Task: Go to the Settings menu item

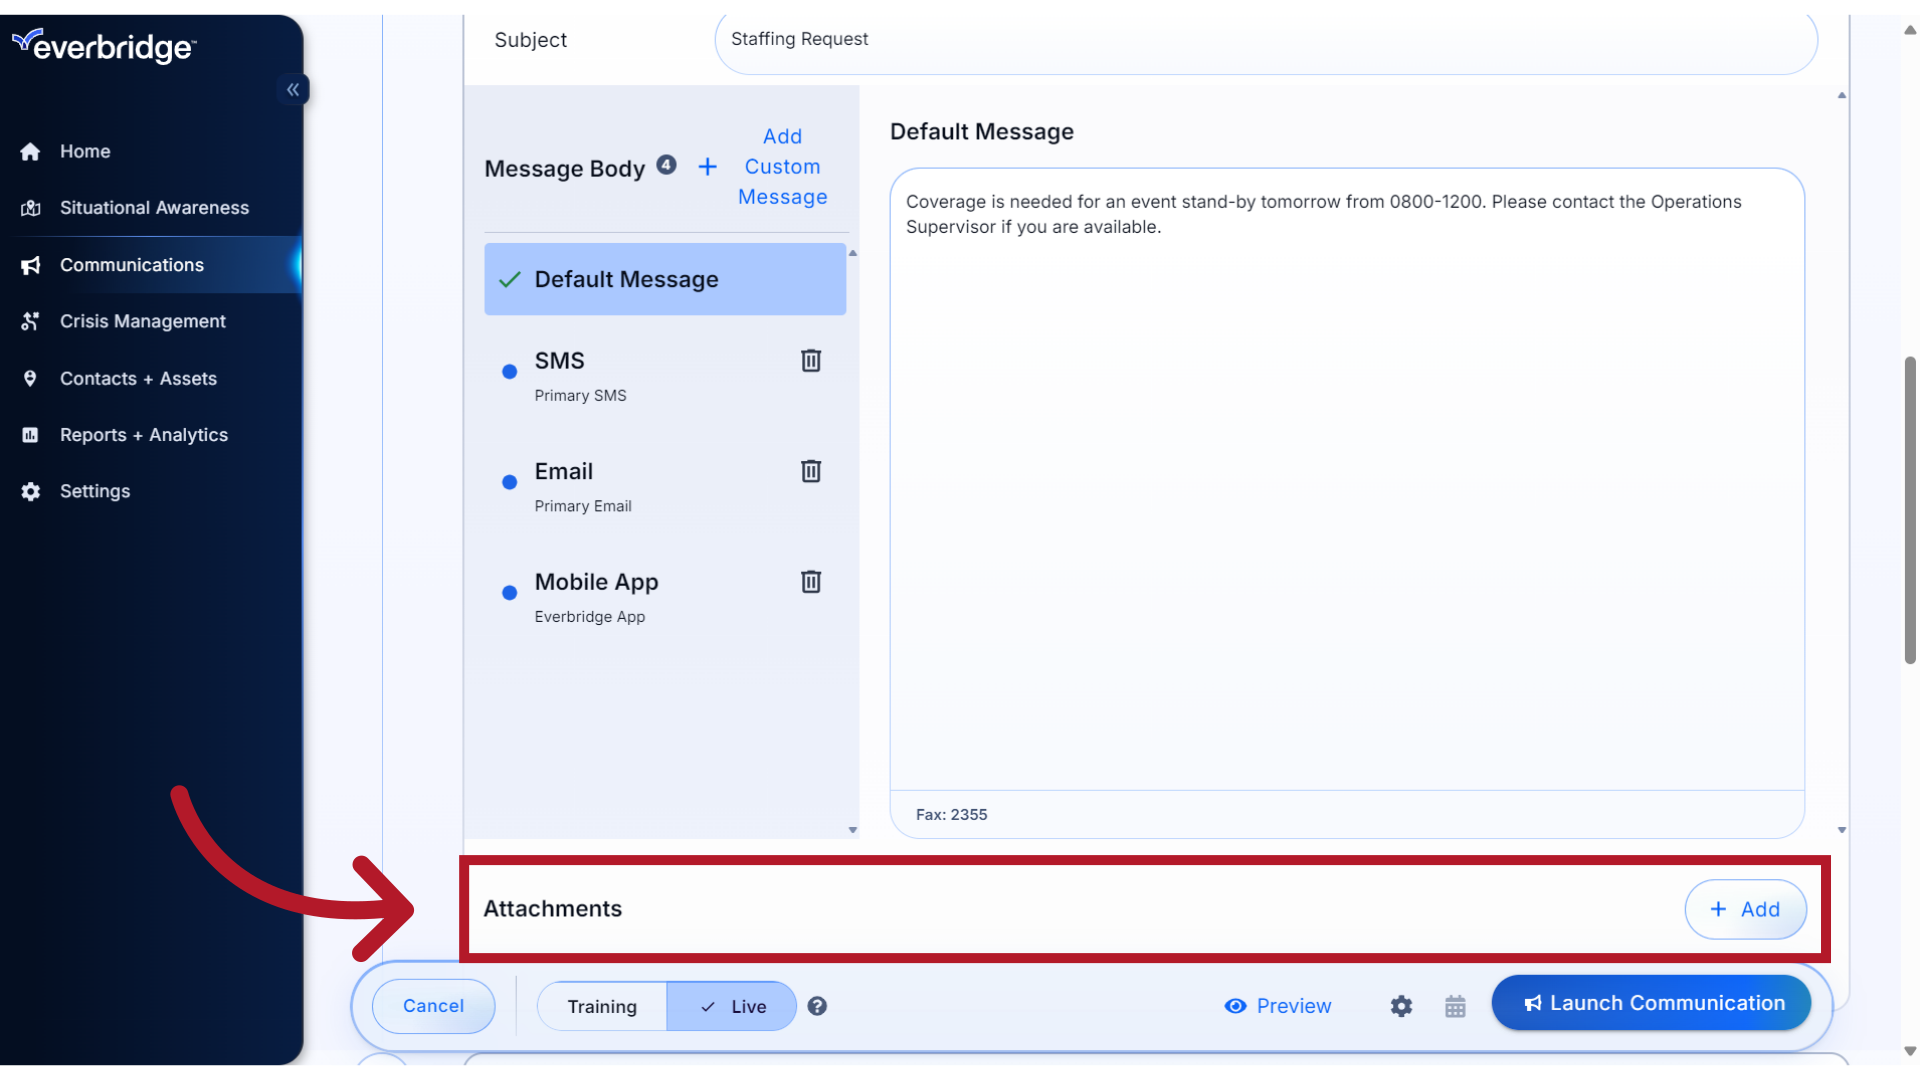Action: coord(94,491)
